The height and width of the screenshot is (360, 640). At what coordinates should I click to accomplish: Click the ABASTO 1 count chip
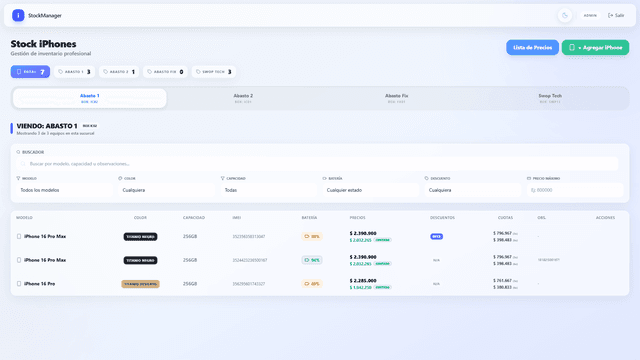[x=74, y=72]
